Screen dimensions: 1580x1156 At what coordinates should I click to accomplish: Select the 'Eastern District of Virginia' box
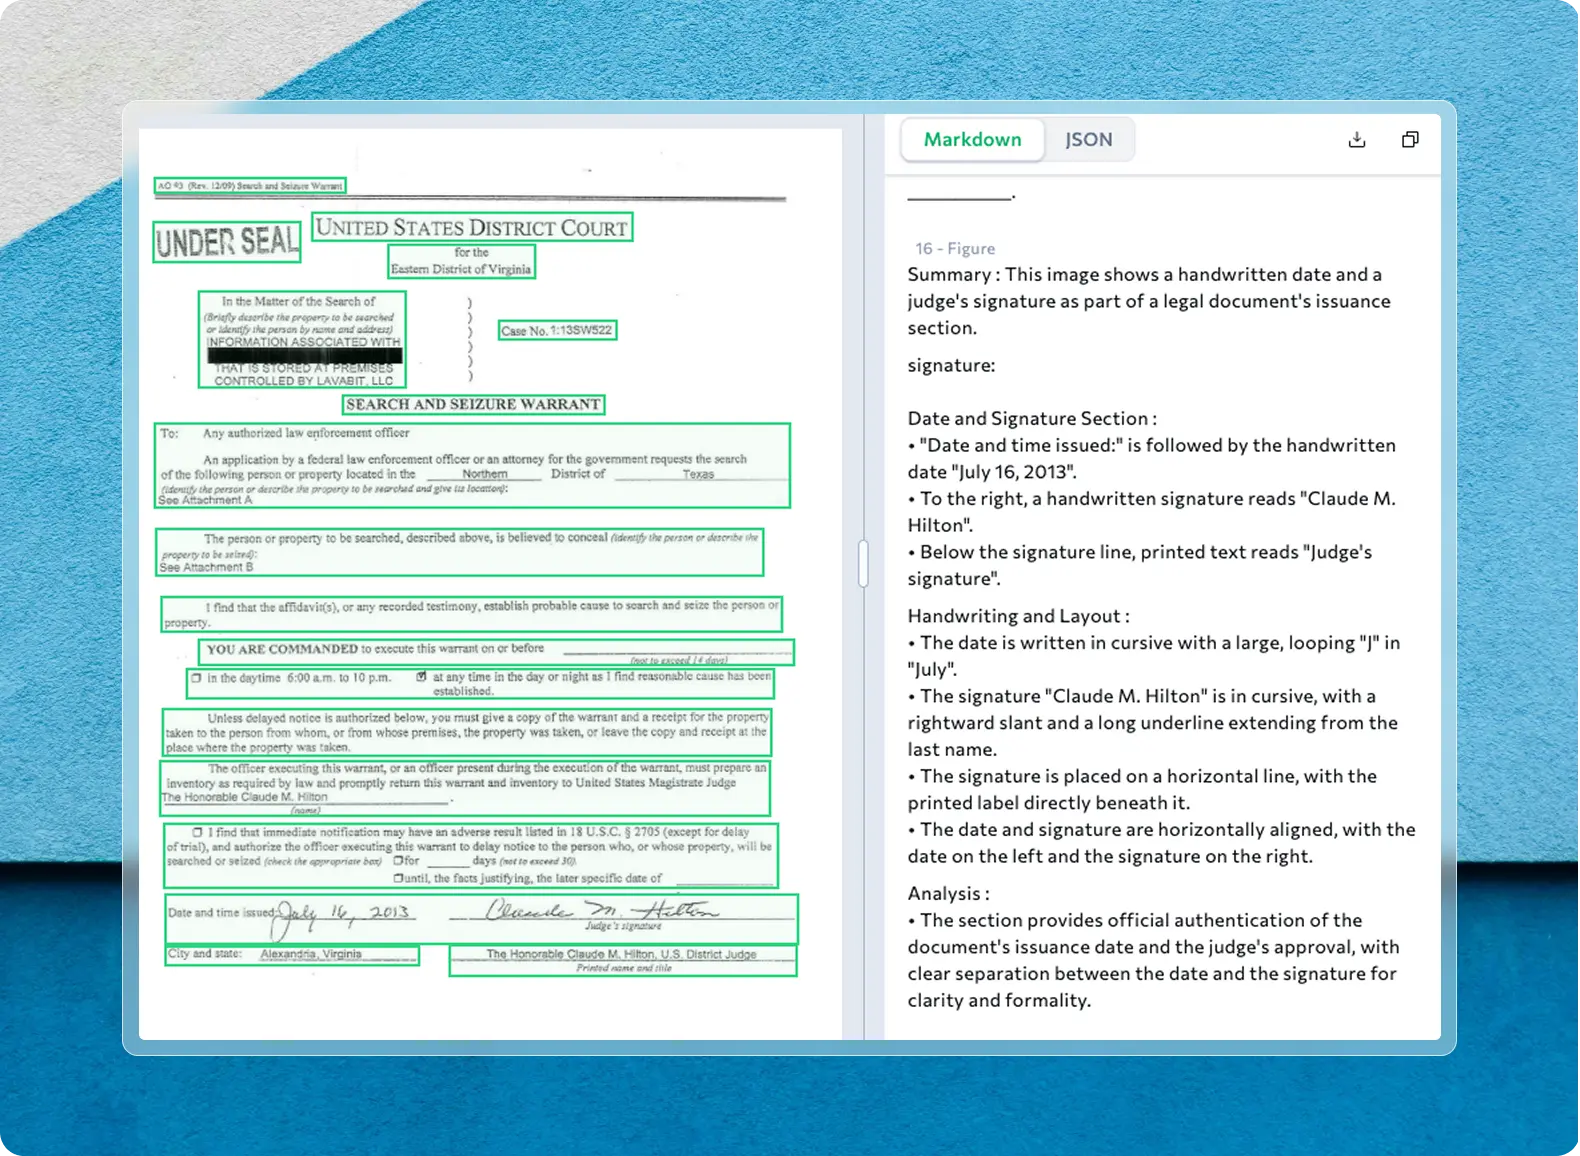[461, 262]
